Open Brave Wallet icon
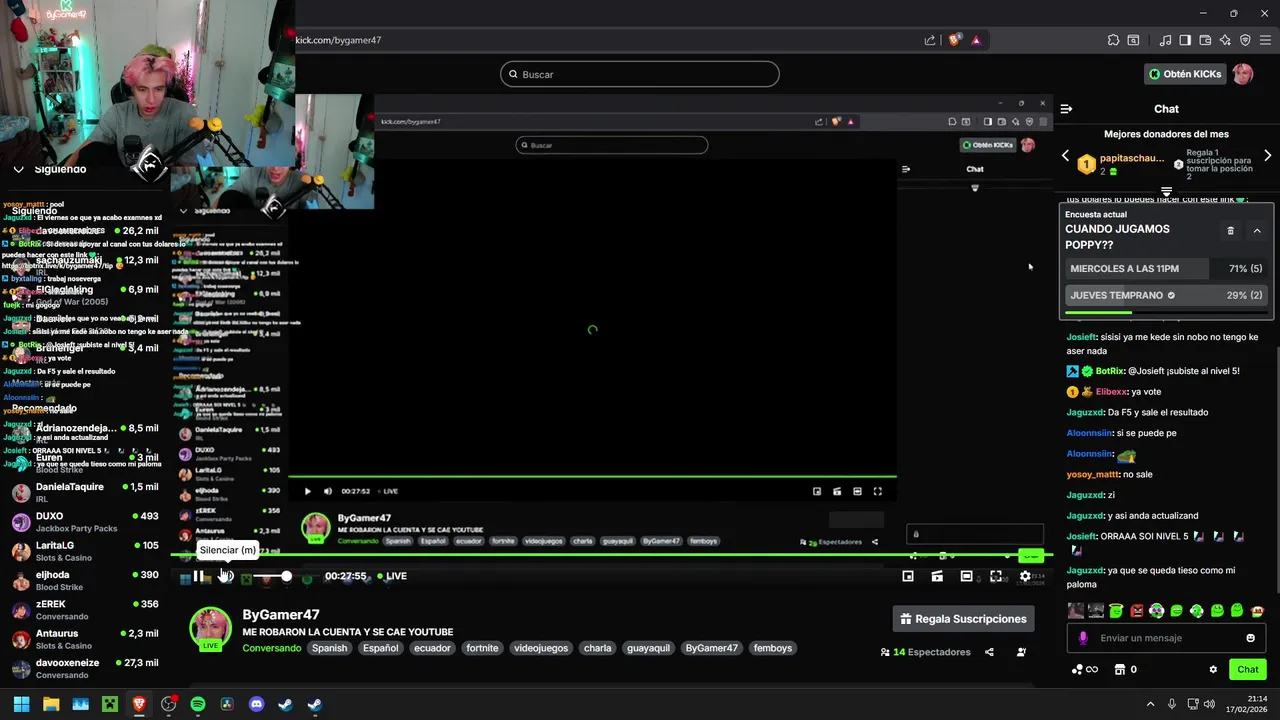Screen dimensions: 1280x720 (x=1205, y=40)
